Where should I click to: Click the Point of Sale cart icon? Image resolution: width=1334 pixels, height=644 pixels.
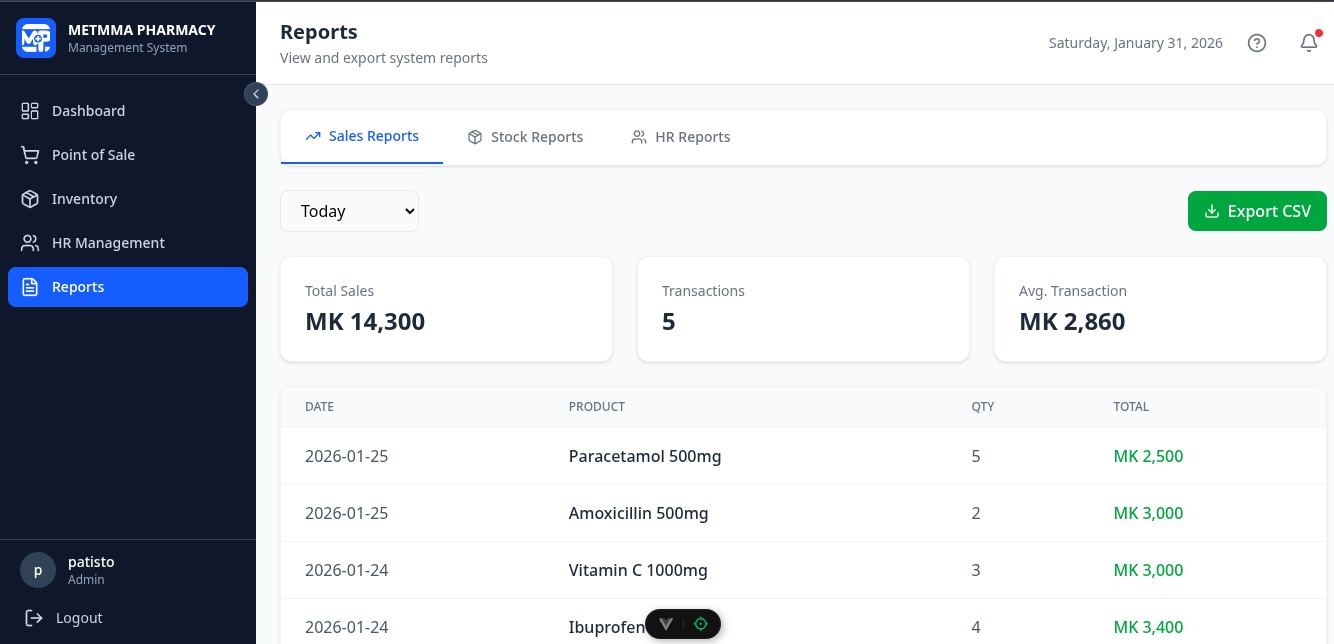point(30,155)
